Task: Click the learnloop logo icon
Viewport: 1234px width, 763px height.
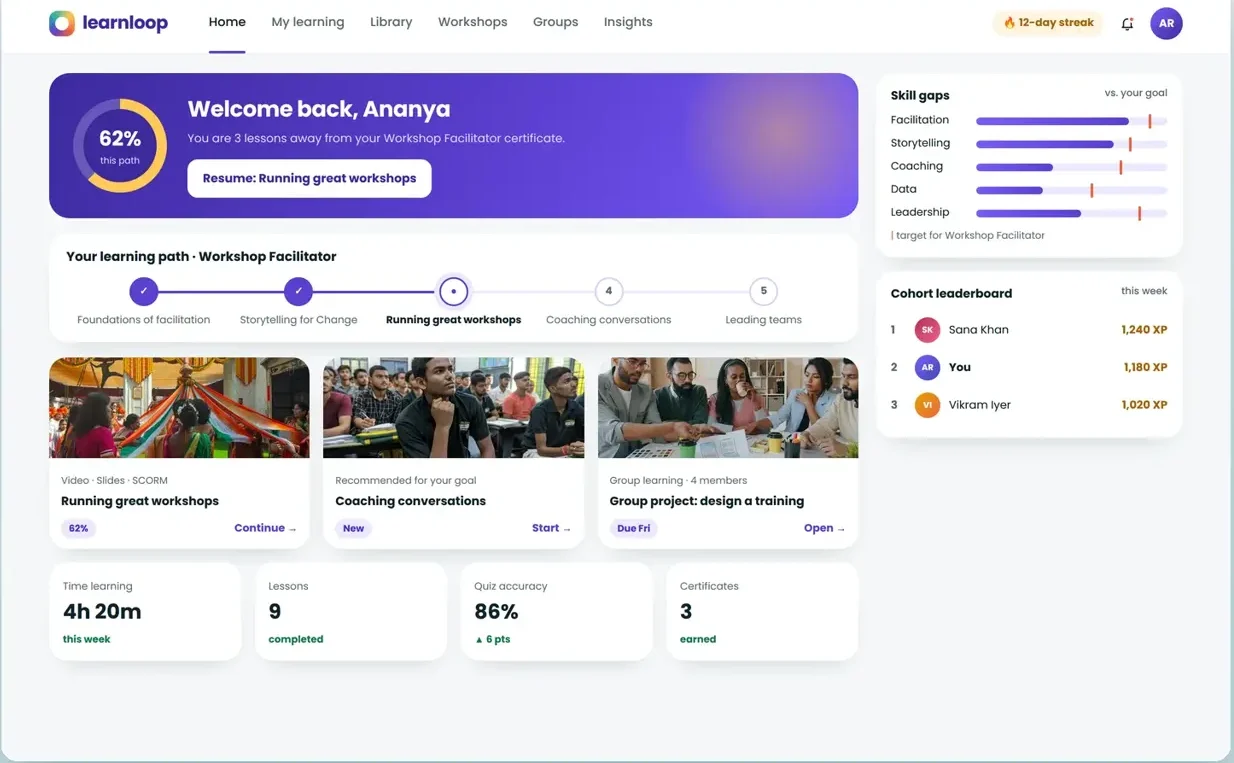Action: point(62,23)
